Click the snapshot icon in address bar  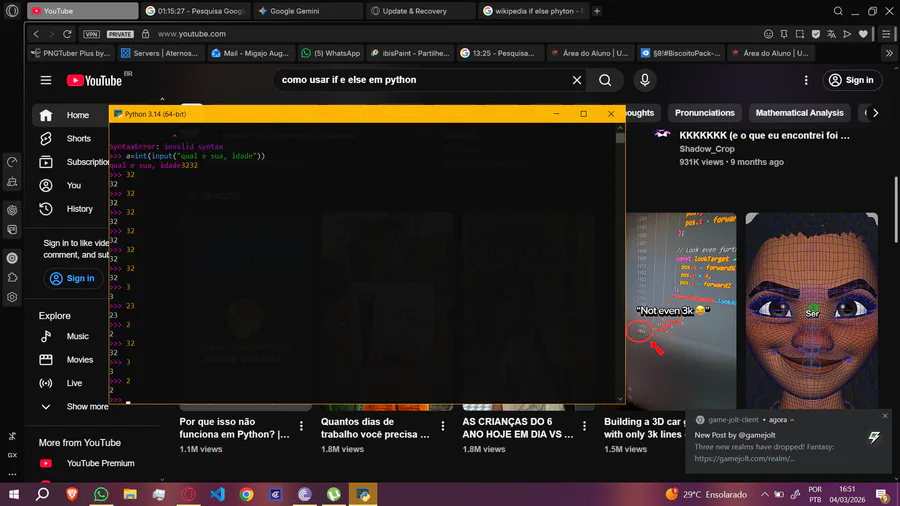[800, 34]
